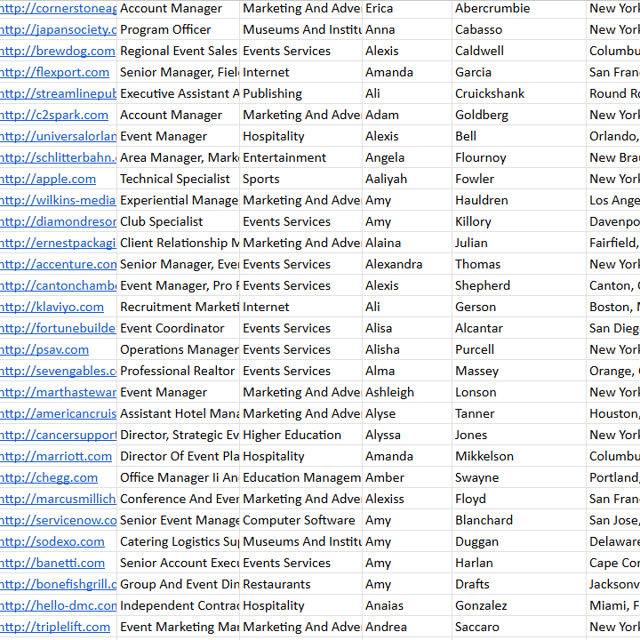Screen dimensions: 640x640
Task: Follow the chegg.com link
Action: coord(49,478)
